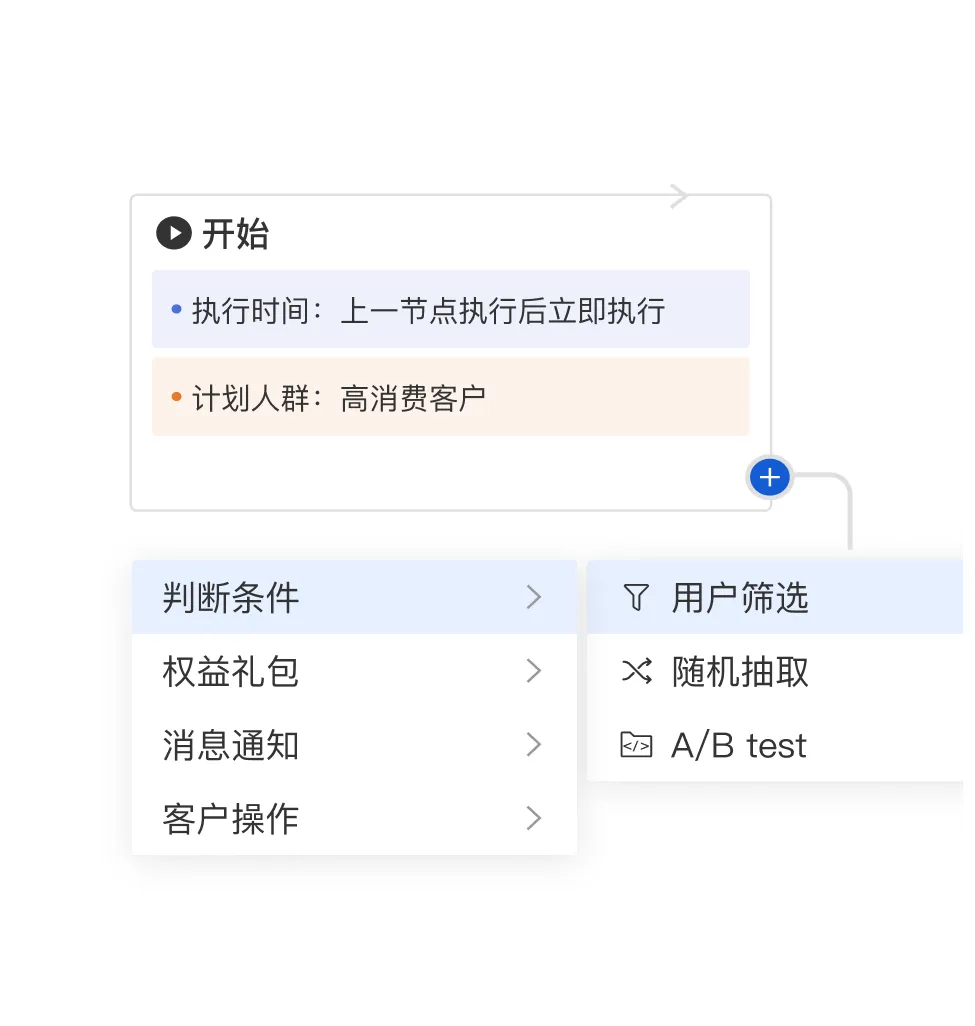Expand the 判断条件 submenu chevron

(534, 598)
